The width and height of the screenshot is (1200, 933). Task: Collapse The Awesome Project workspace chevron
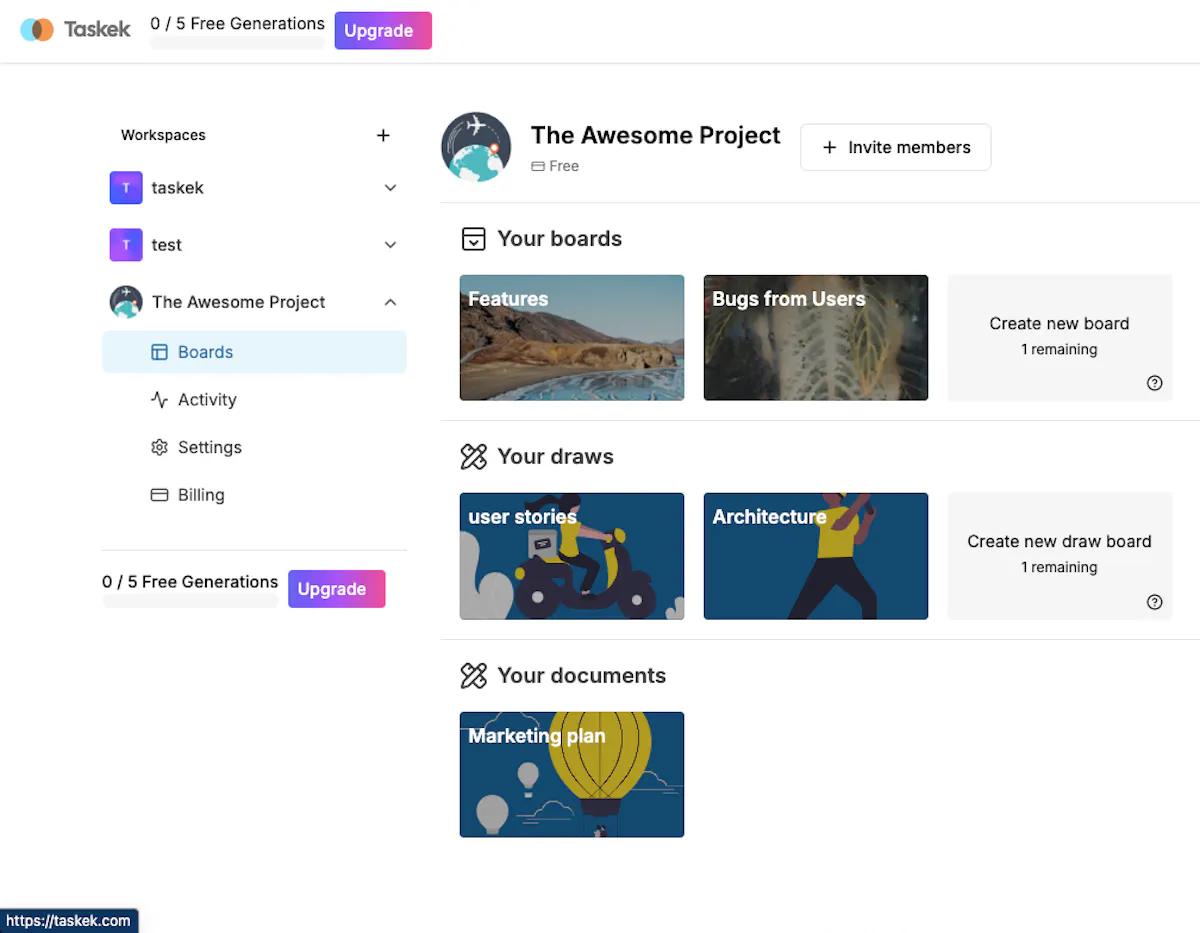click(391, 302)
